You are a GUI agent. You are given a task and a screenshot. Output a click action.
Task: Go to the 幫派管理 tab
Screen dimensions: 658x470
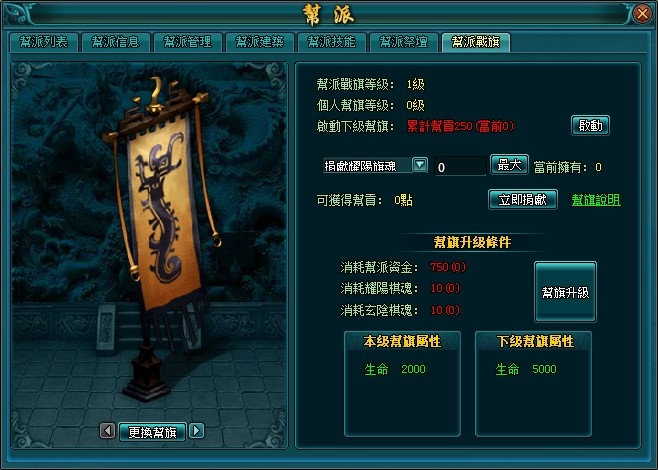(188, 42)
